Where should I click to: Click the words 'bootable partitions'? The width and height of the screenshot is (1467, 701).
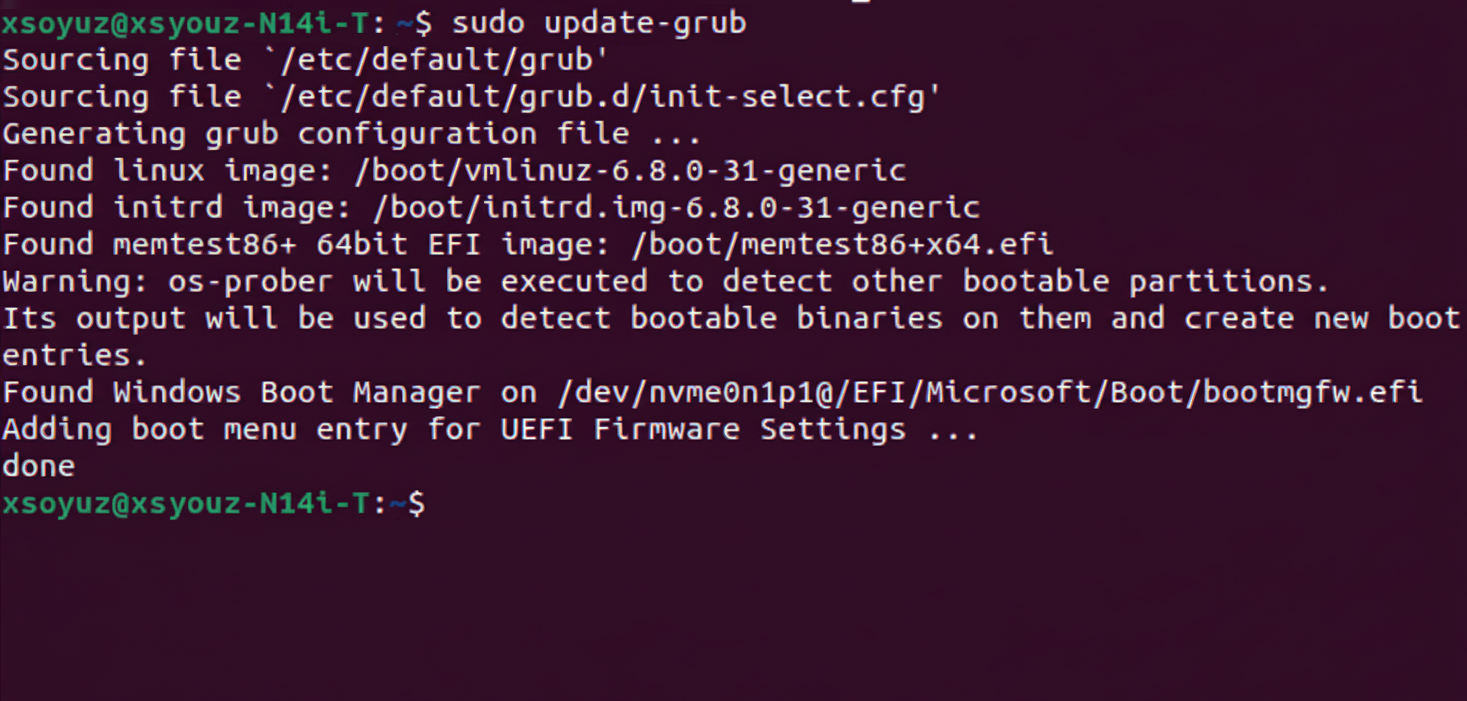click(1146, 281)
